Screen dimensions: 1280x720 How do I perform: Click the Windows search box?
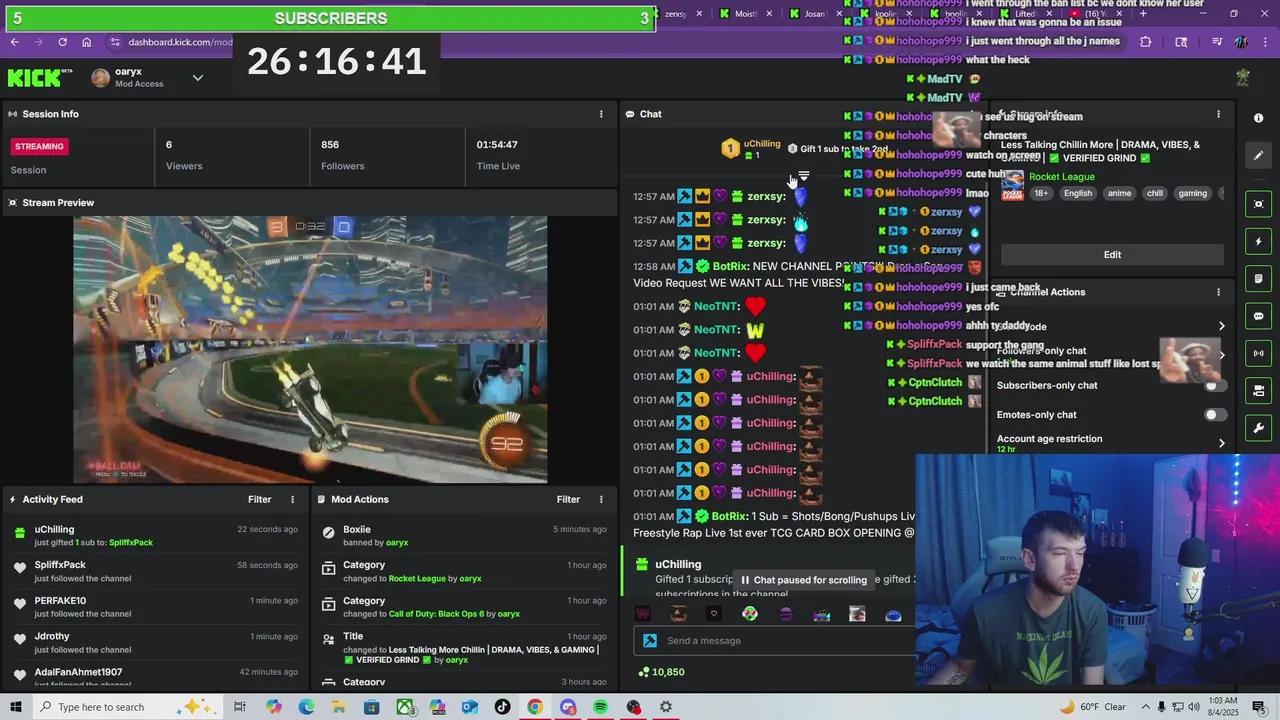point(128,707)
